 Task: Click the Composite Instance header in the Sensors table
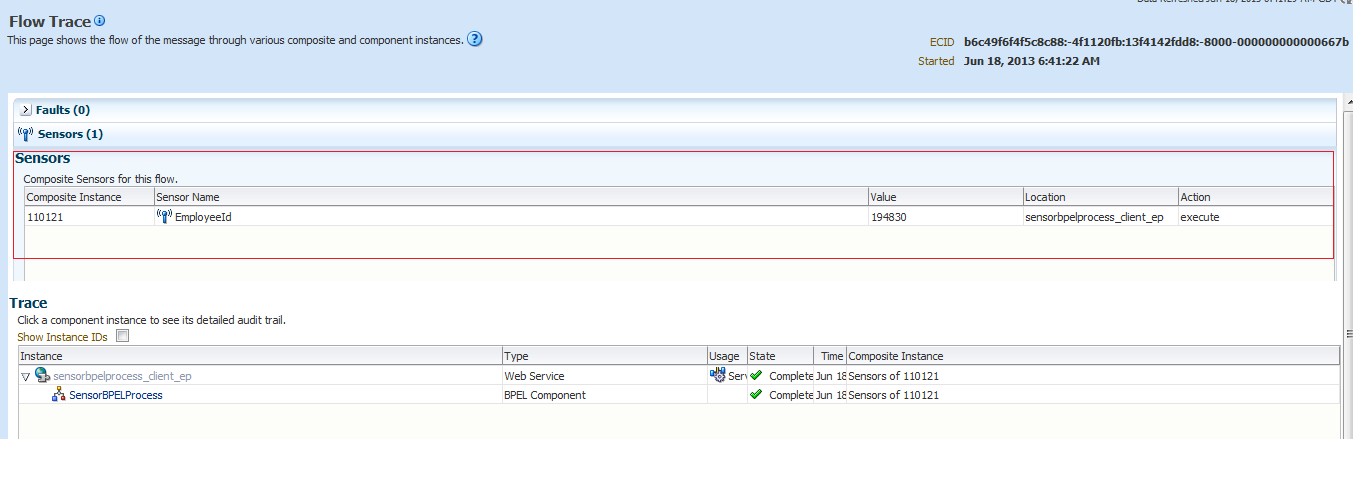pyautogui.click(x=74, y=197)
